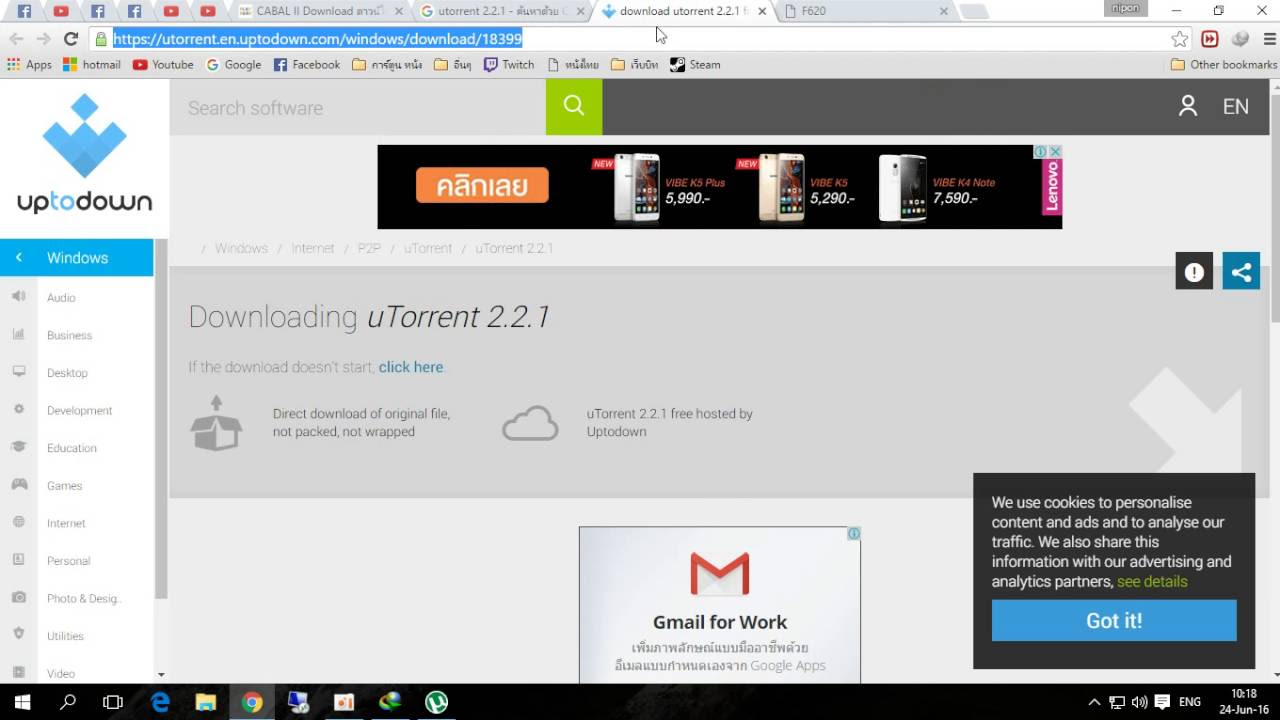Click the green search magnifier button
Viewport: 1280px width, 720px height.
pos(574,106)
